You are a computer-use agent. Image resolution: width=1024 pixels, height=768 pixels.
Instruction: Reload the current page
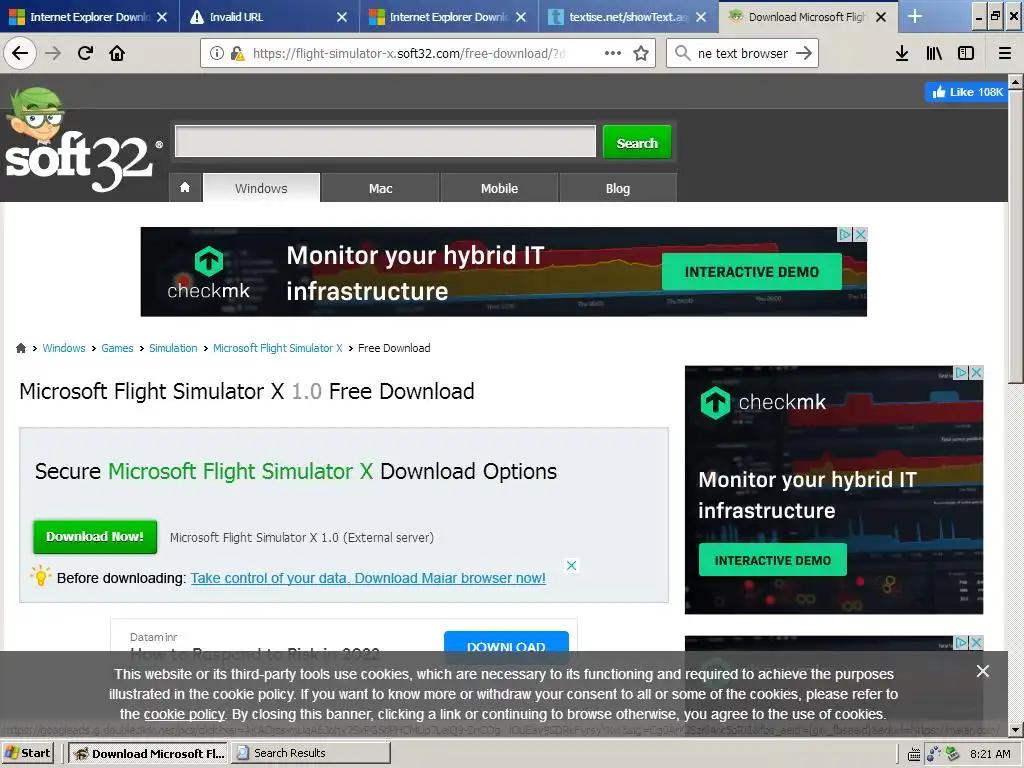[x=86, y=53]
